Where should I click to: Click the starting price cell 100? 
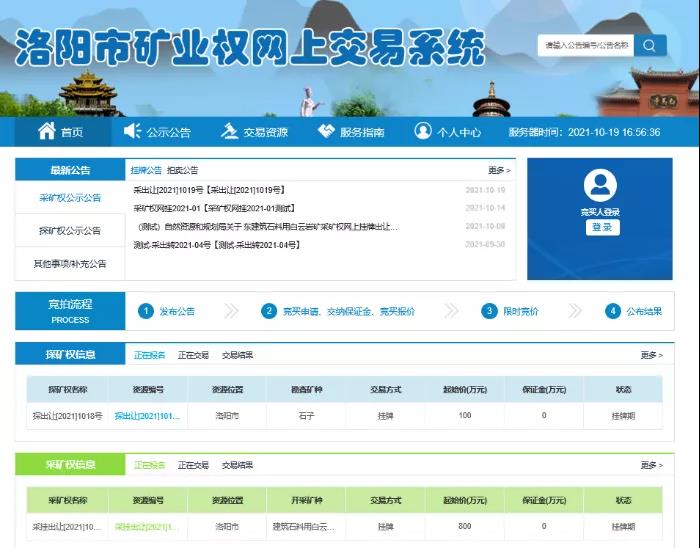(x=465, y=415)
